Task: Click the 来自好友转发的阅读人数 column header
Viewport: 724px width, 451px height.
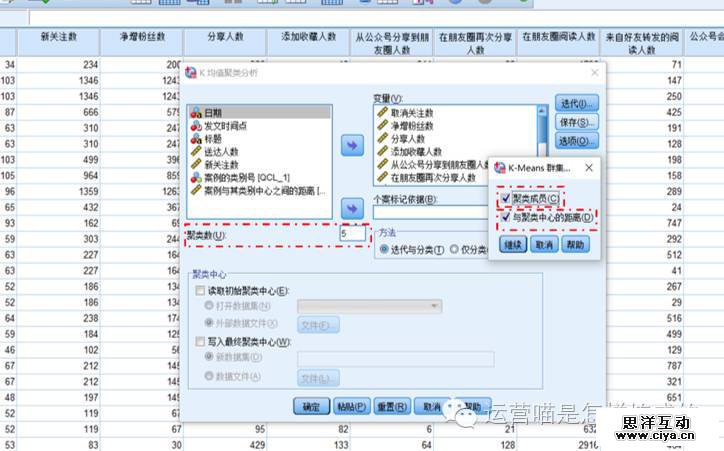Action: (x=642, y=42)
